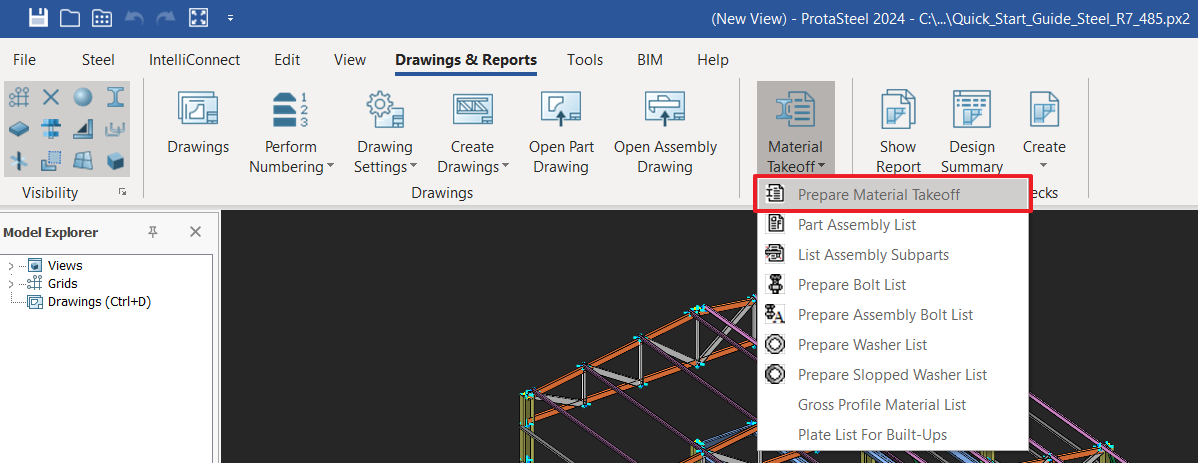Toggle sphere visibility icon in Visibility group

[84, 97]
